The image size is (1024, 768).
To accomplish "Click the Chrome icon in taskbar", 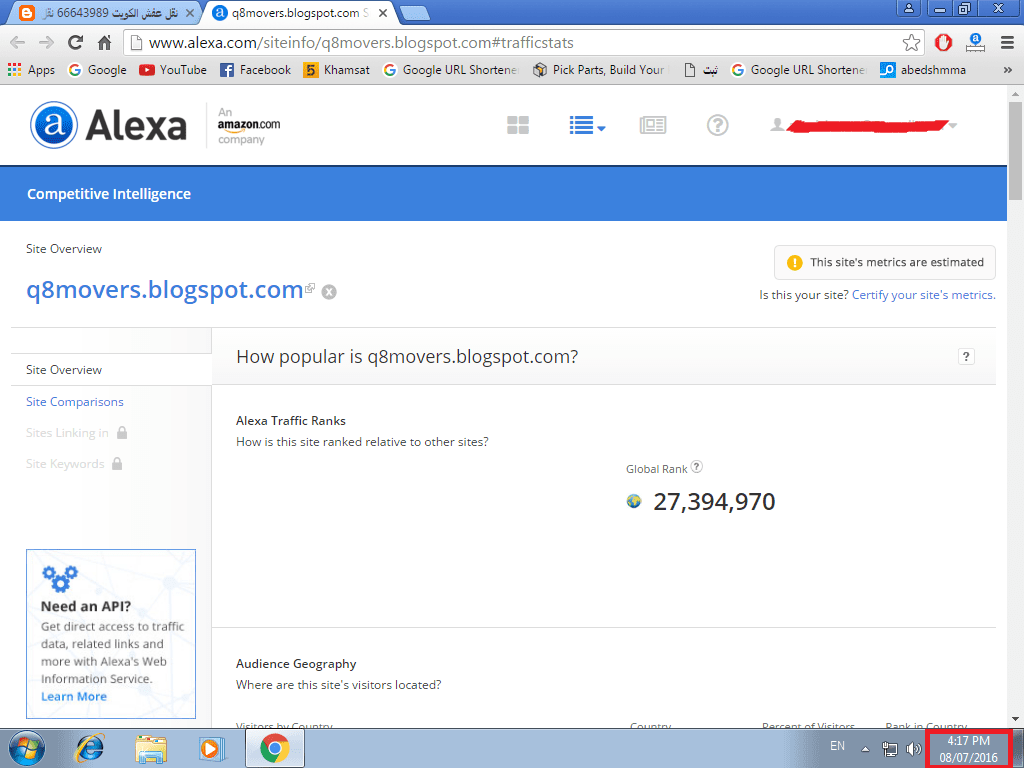I will (275, 748).
